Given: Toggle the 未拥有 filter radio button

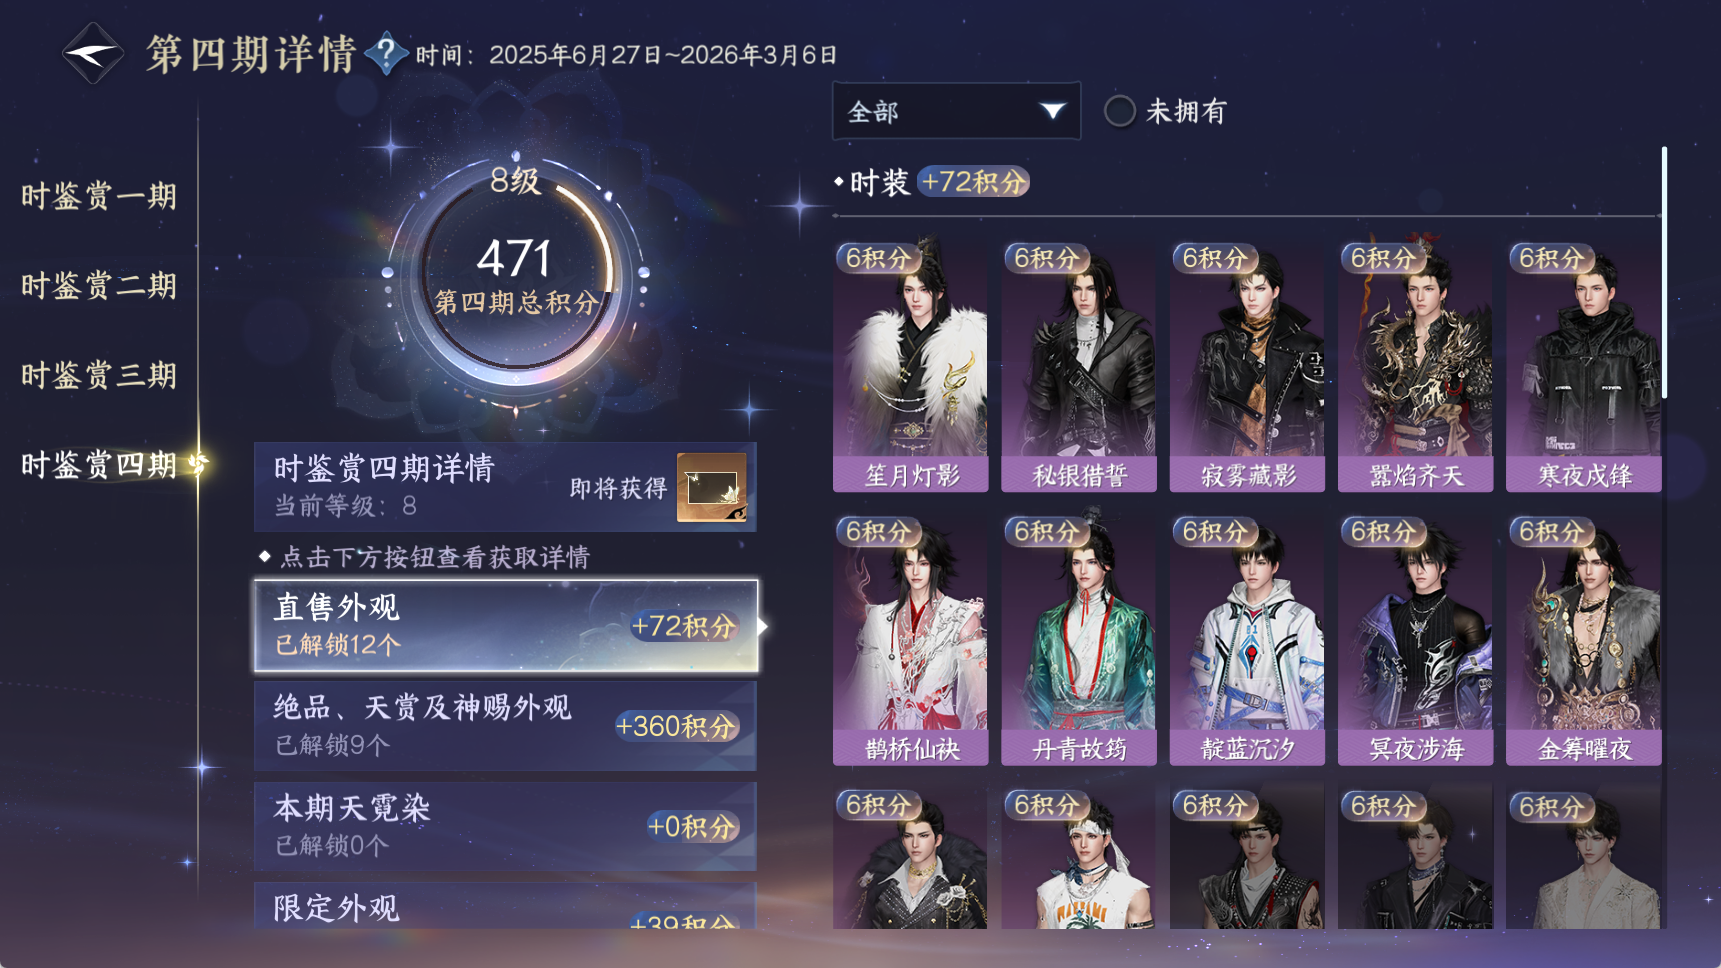Looking at the screenshot, I should [1119, 111].
